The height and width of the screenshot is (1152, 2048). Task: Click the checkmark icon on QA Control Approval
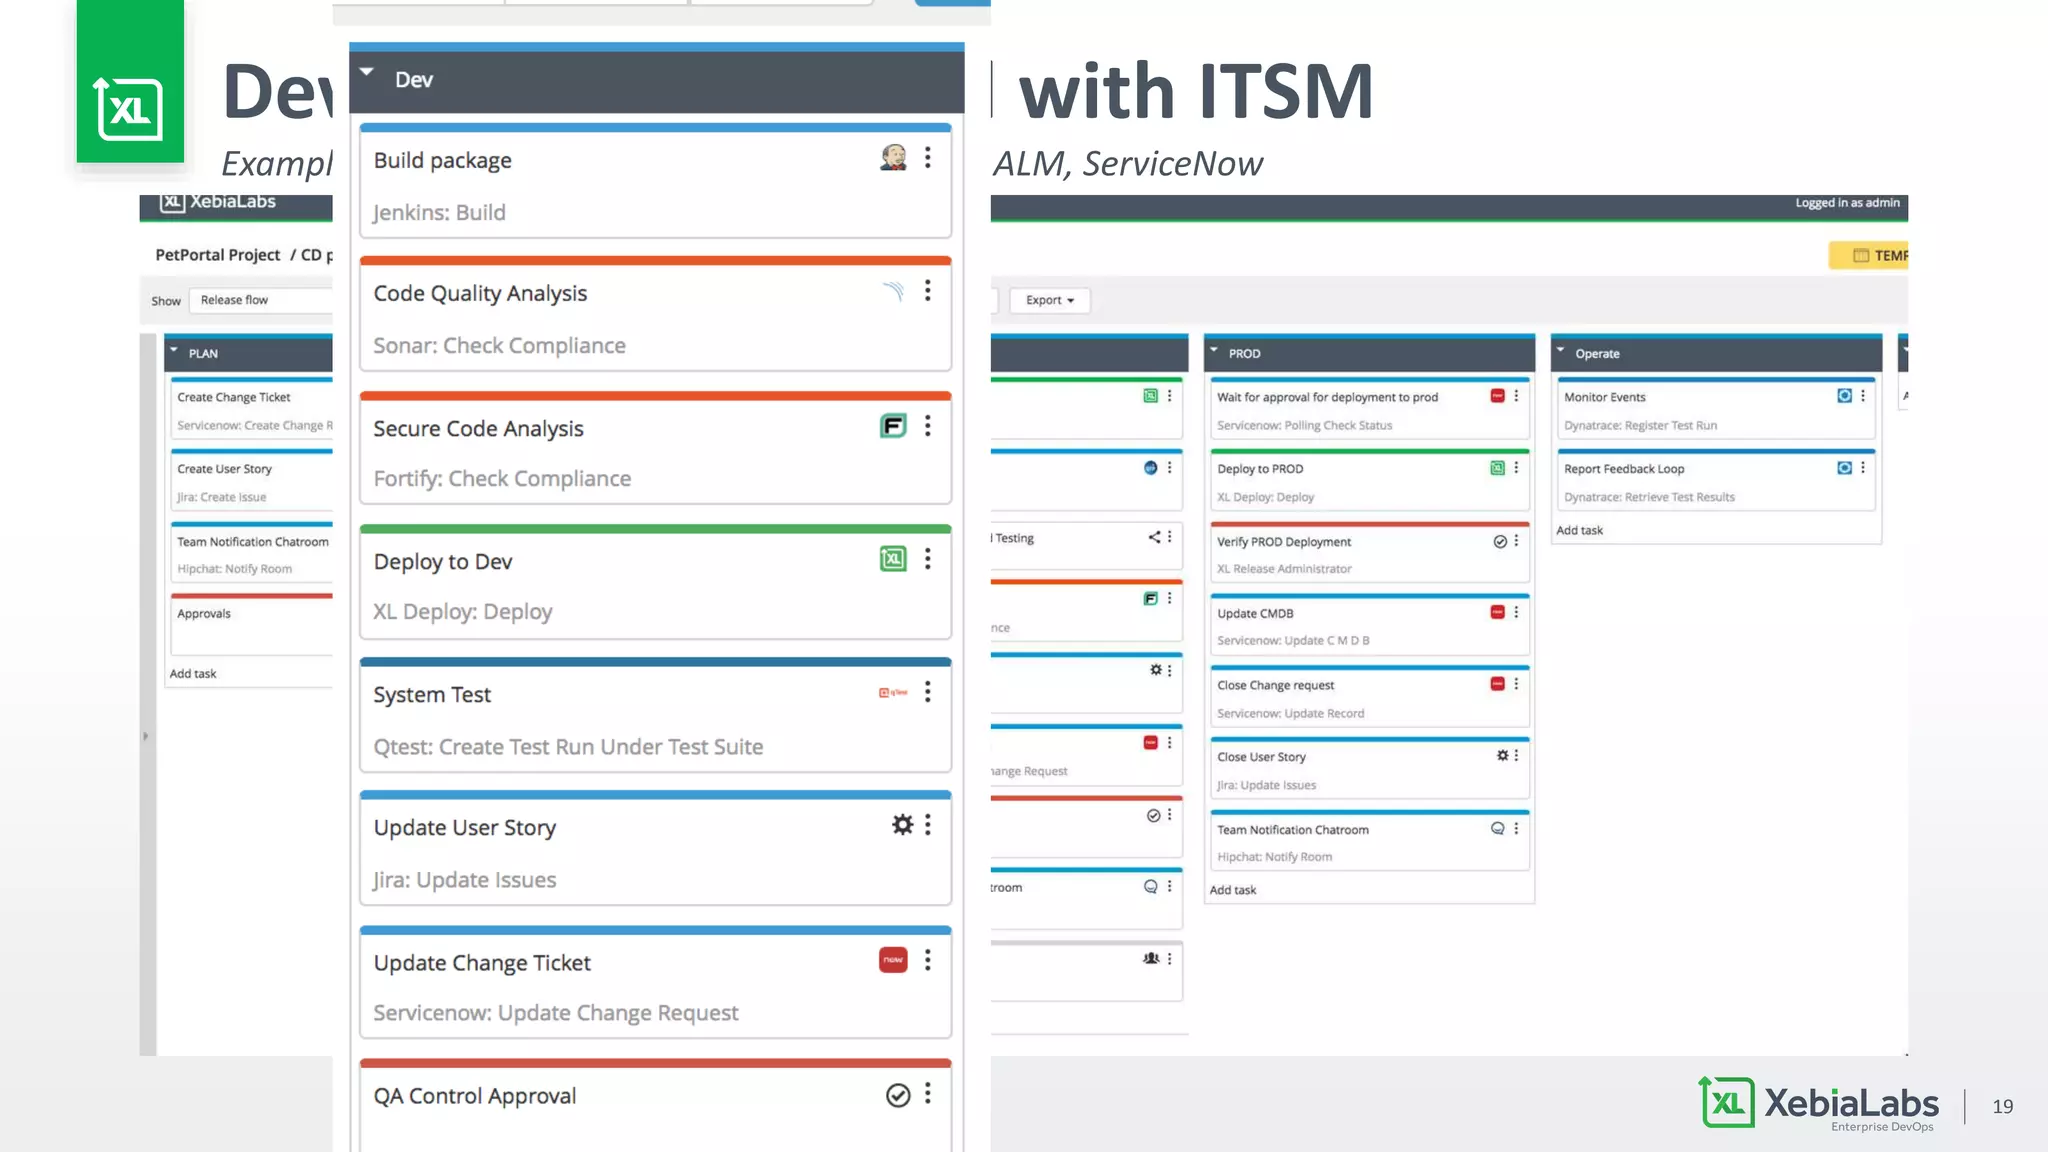pos(898,1095)
